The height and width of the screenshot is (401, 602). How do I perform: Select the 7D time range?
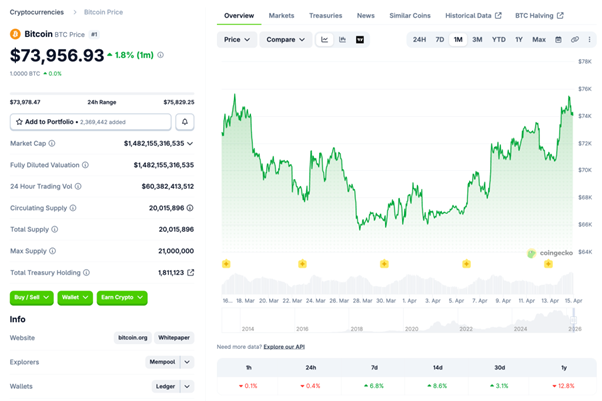(x=439, y=40)
